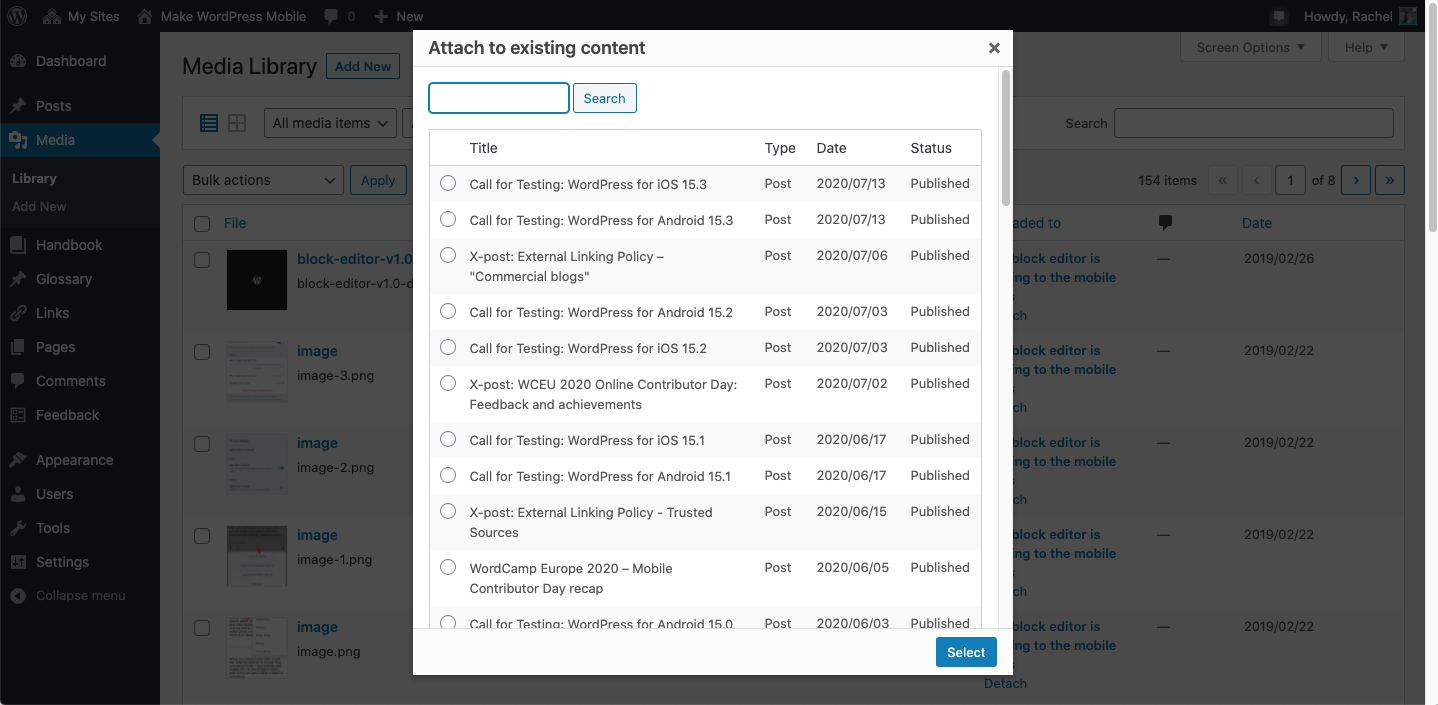Open the WordPress logo menu in the admin bar

(17, 16)
